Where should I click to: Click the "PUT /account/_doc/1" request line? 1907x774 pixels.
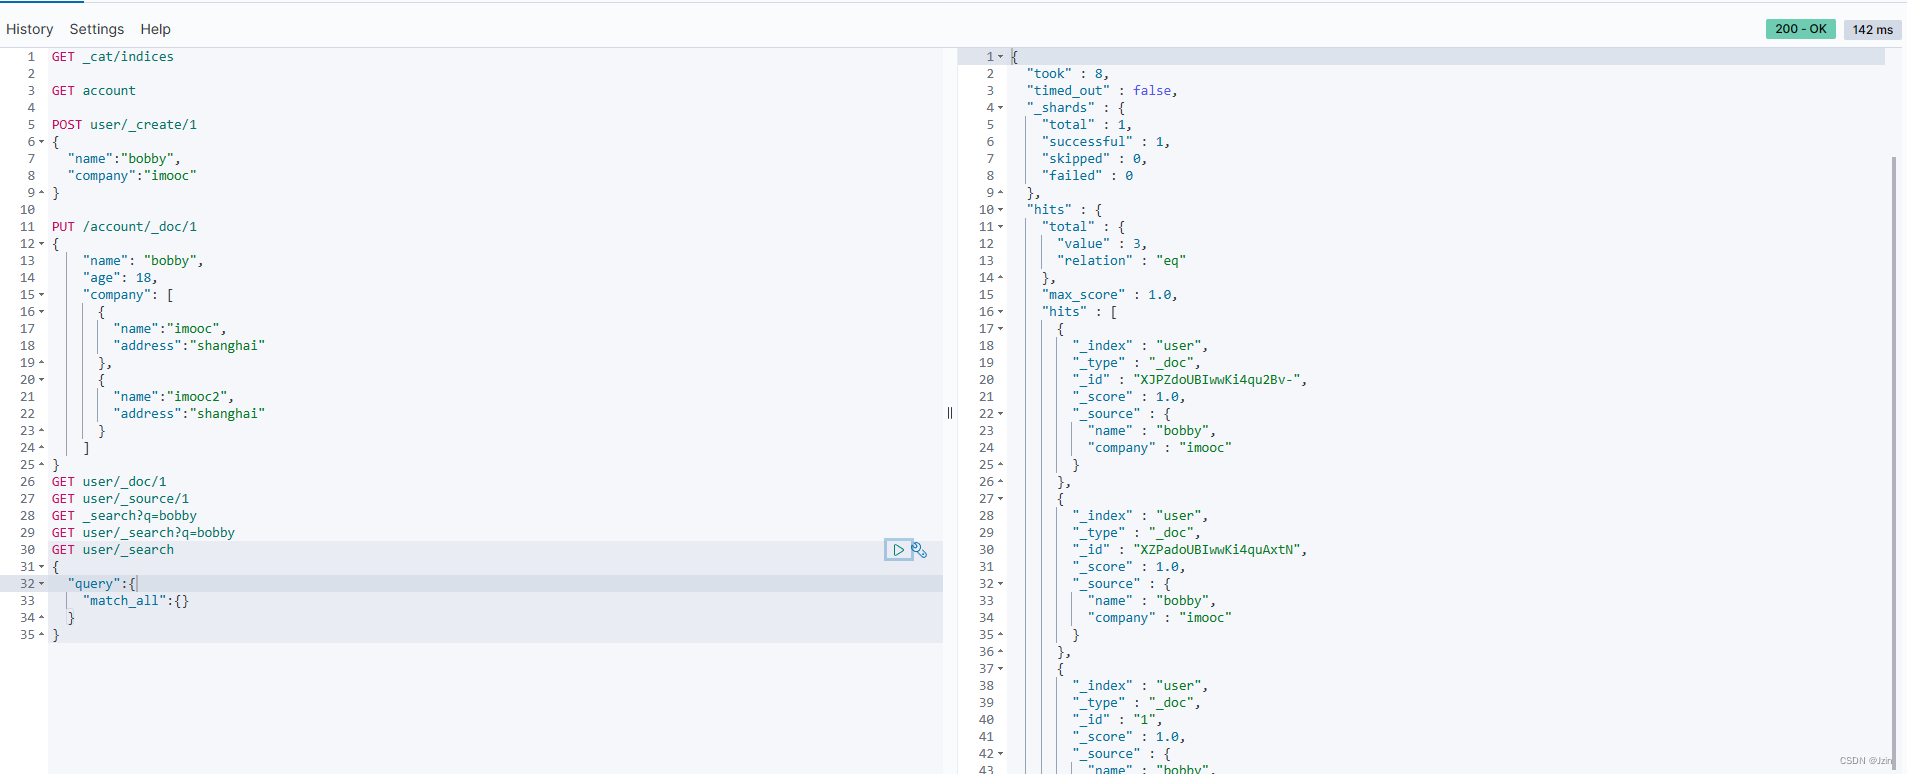point(125,227)
